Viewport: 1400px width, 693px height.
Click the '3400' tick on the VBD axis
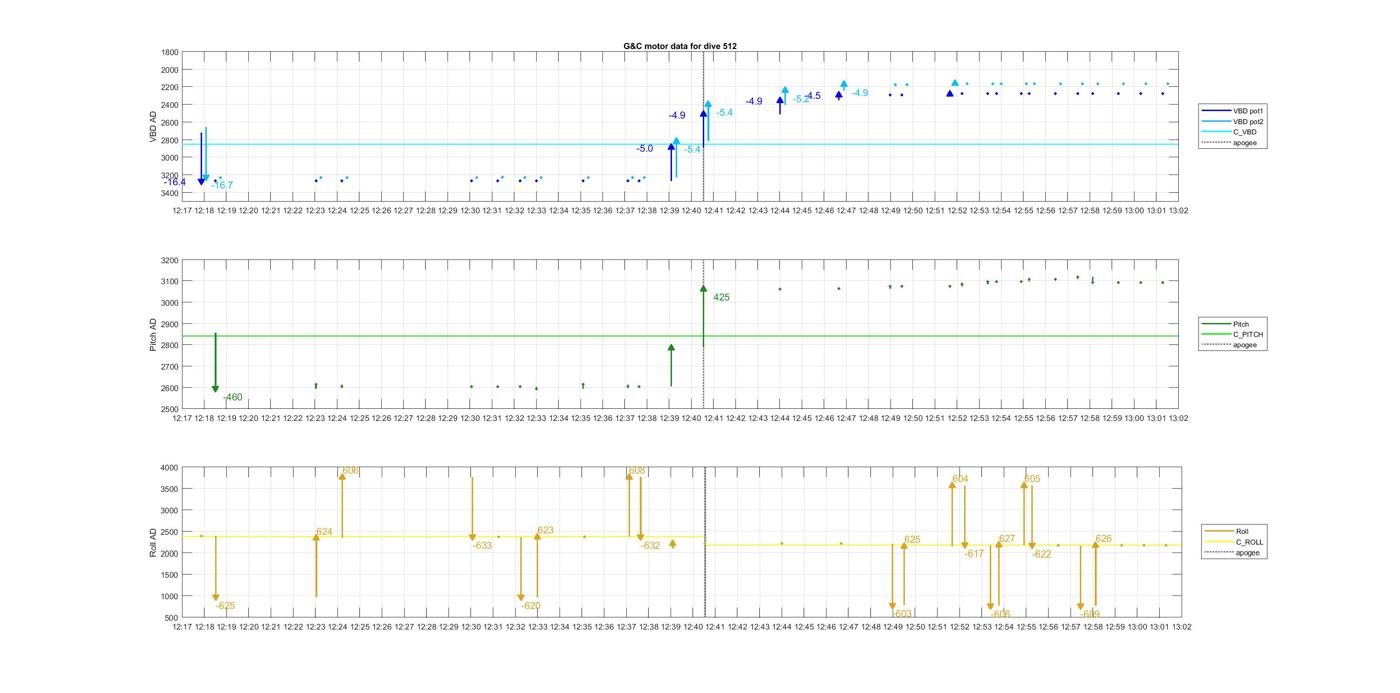[x=170, y=192]
